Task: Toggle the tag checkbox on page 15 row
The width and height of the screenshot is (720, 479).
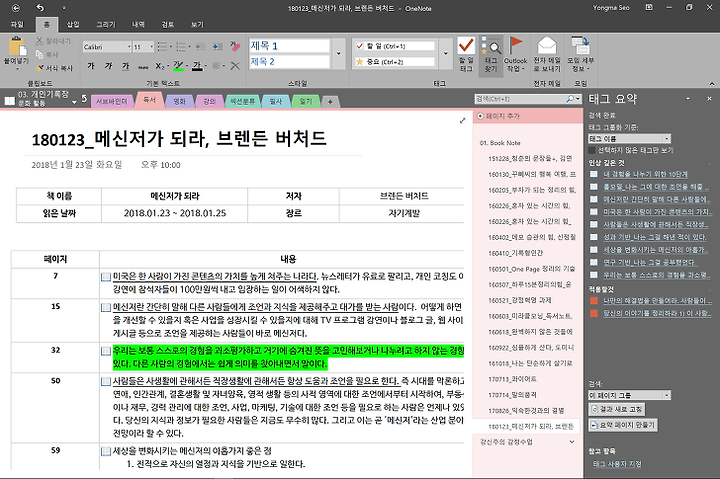Action: [x=106, y=307]
